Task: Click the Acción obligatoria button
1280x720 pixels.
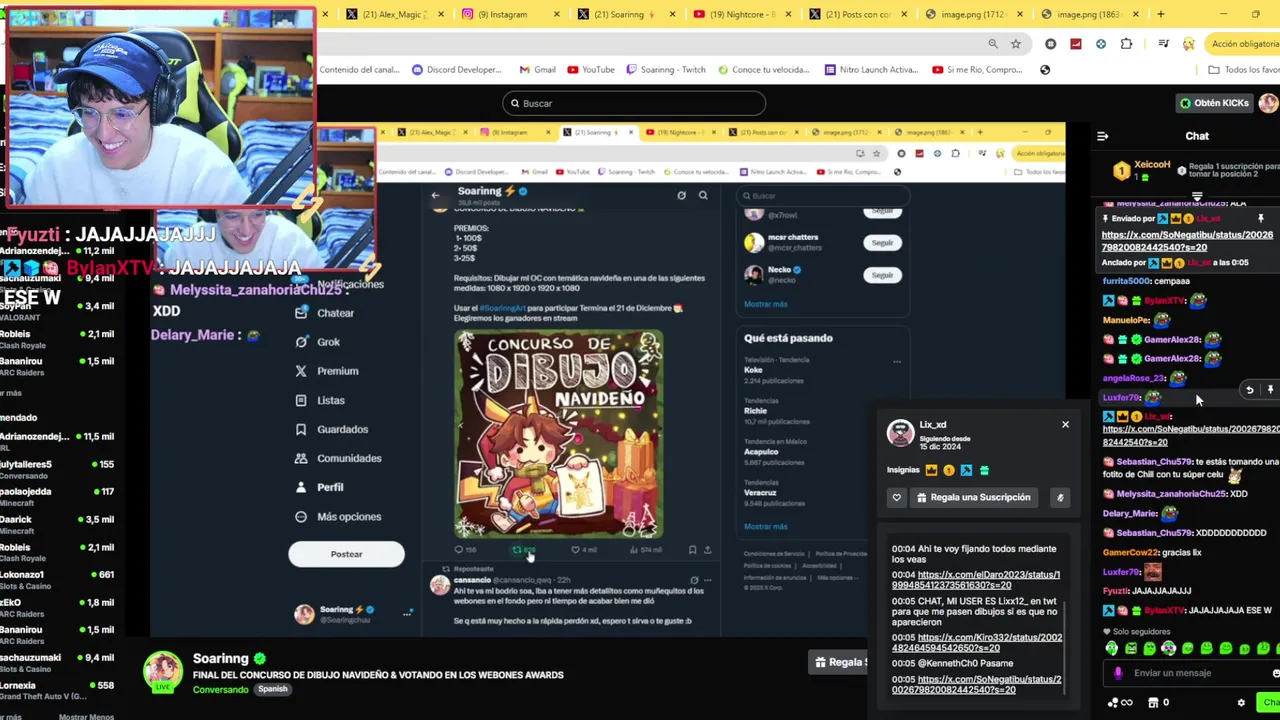Action: [1243, 44]
